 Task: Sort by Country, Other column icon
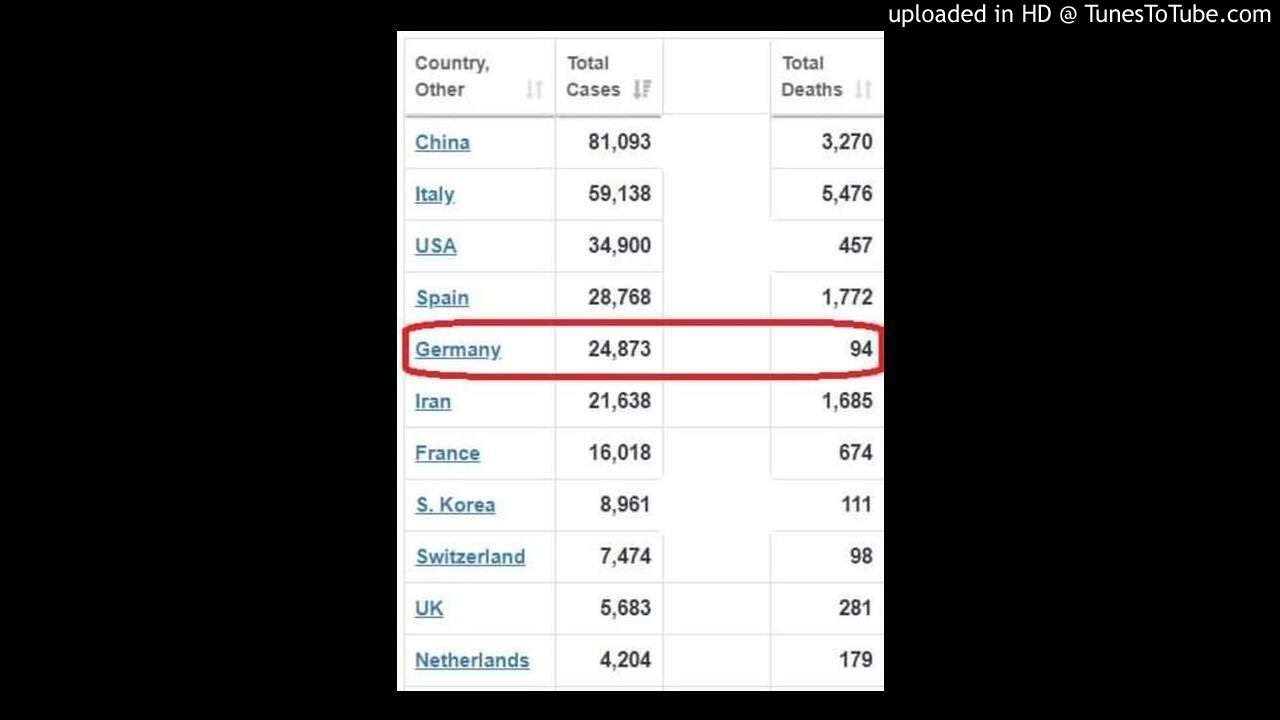pyautogui.click(x=534, y=90)
